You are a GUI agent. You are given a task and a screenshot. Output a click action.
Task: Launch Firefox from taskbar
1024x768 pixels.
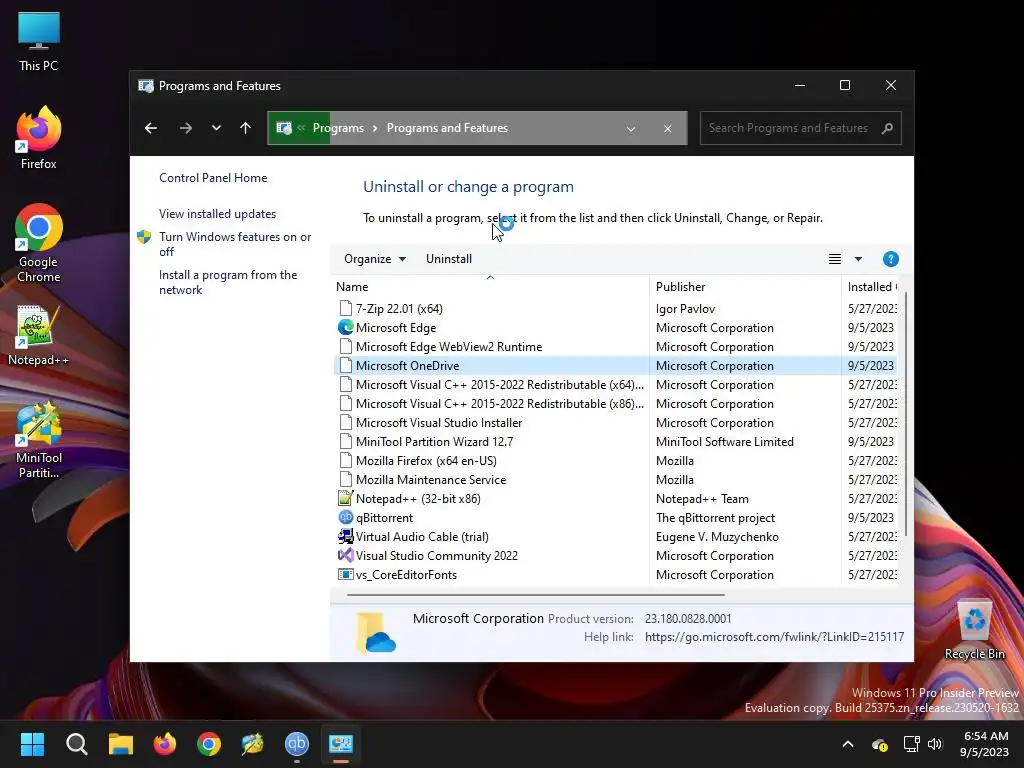[x=165, y=744]
